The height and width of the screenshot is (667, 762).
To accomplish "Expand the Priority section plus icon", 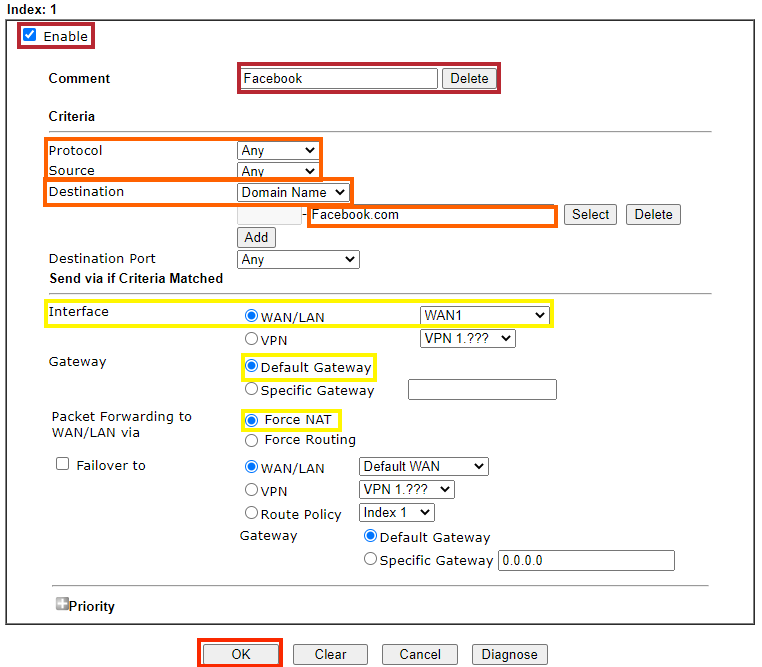I will (x=62, y=604).
